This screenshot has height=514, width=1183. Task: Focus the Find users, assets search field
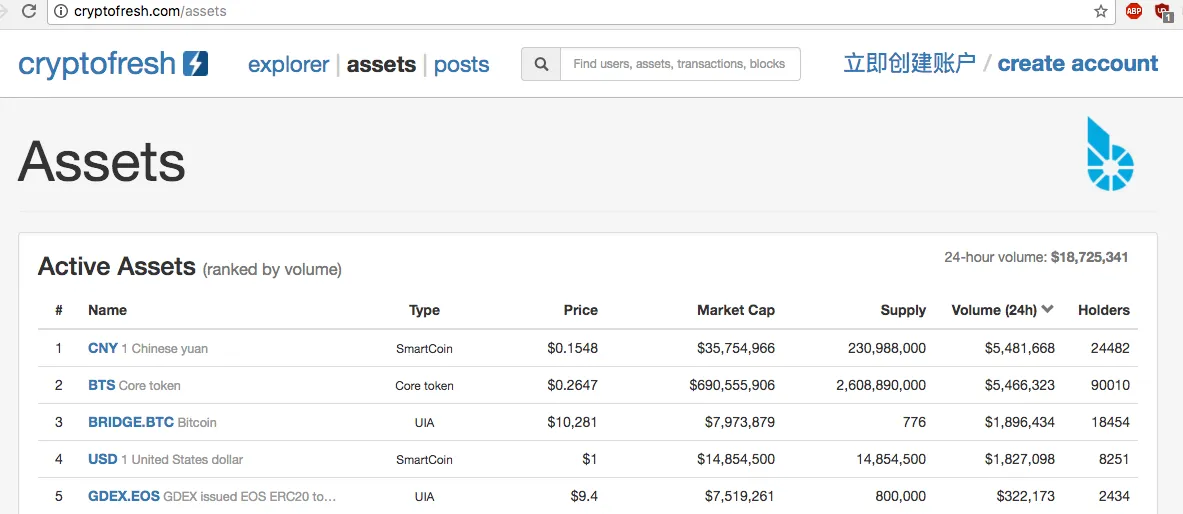tap(680, 64)
